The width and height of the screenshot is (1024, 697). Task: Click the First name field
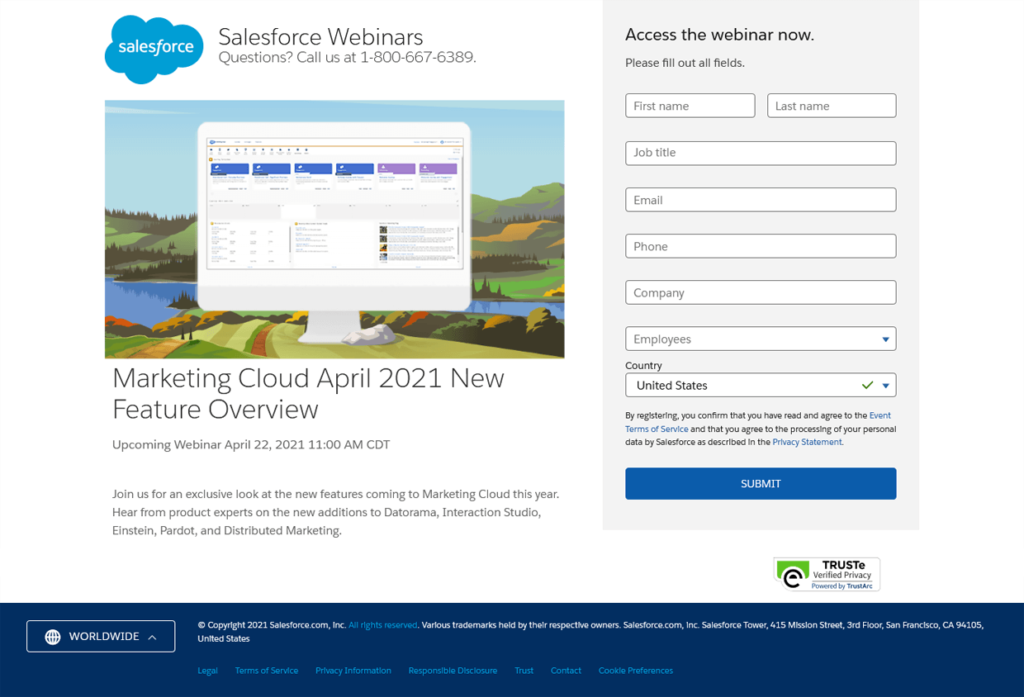click(690, 106)
